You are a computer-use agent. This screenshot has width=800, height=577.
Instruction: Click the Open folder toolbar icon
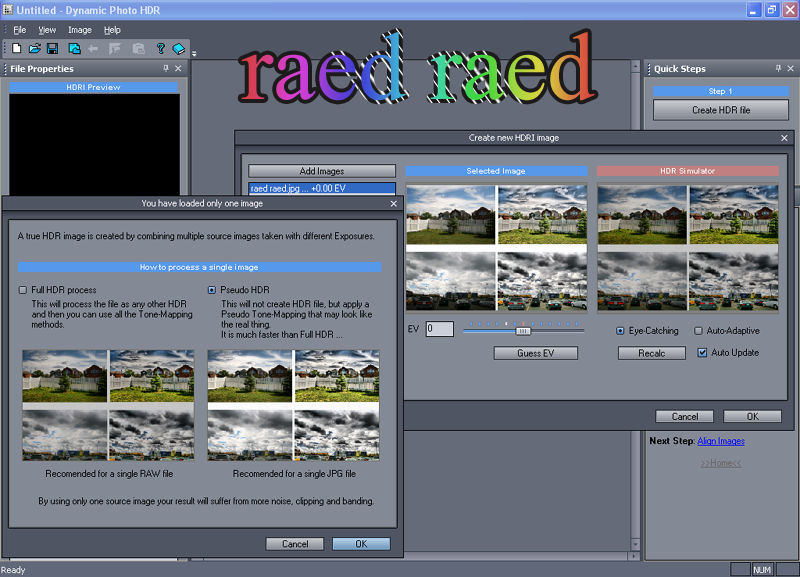[x=35, y=48]
